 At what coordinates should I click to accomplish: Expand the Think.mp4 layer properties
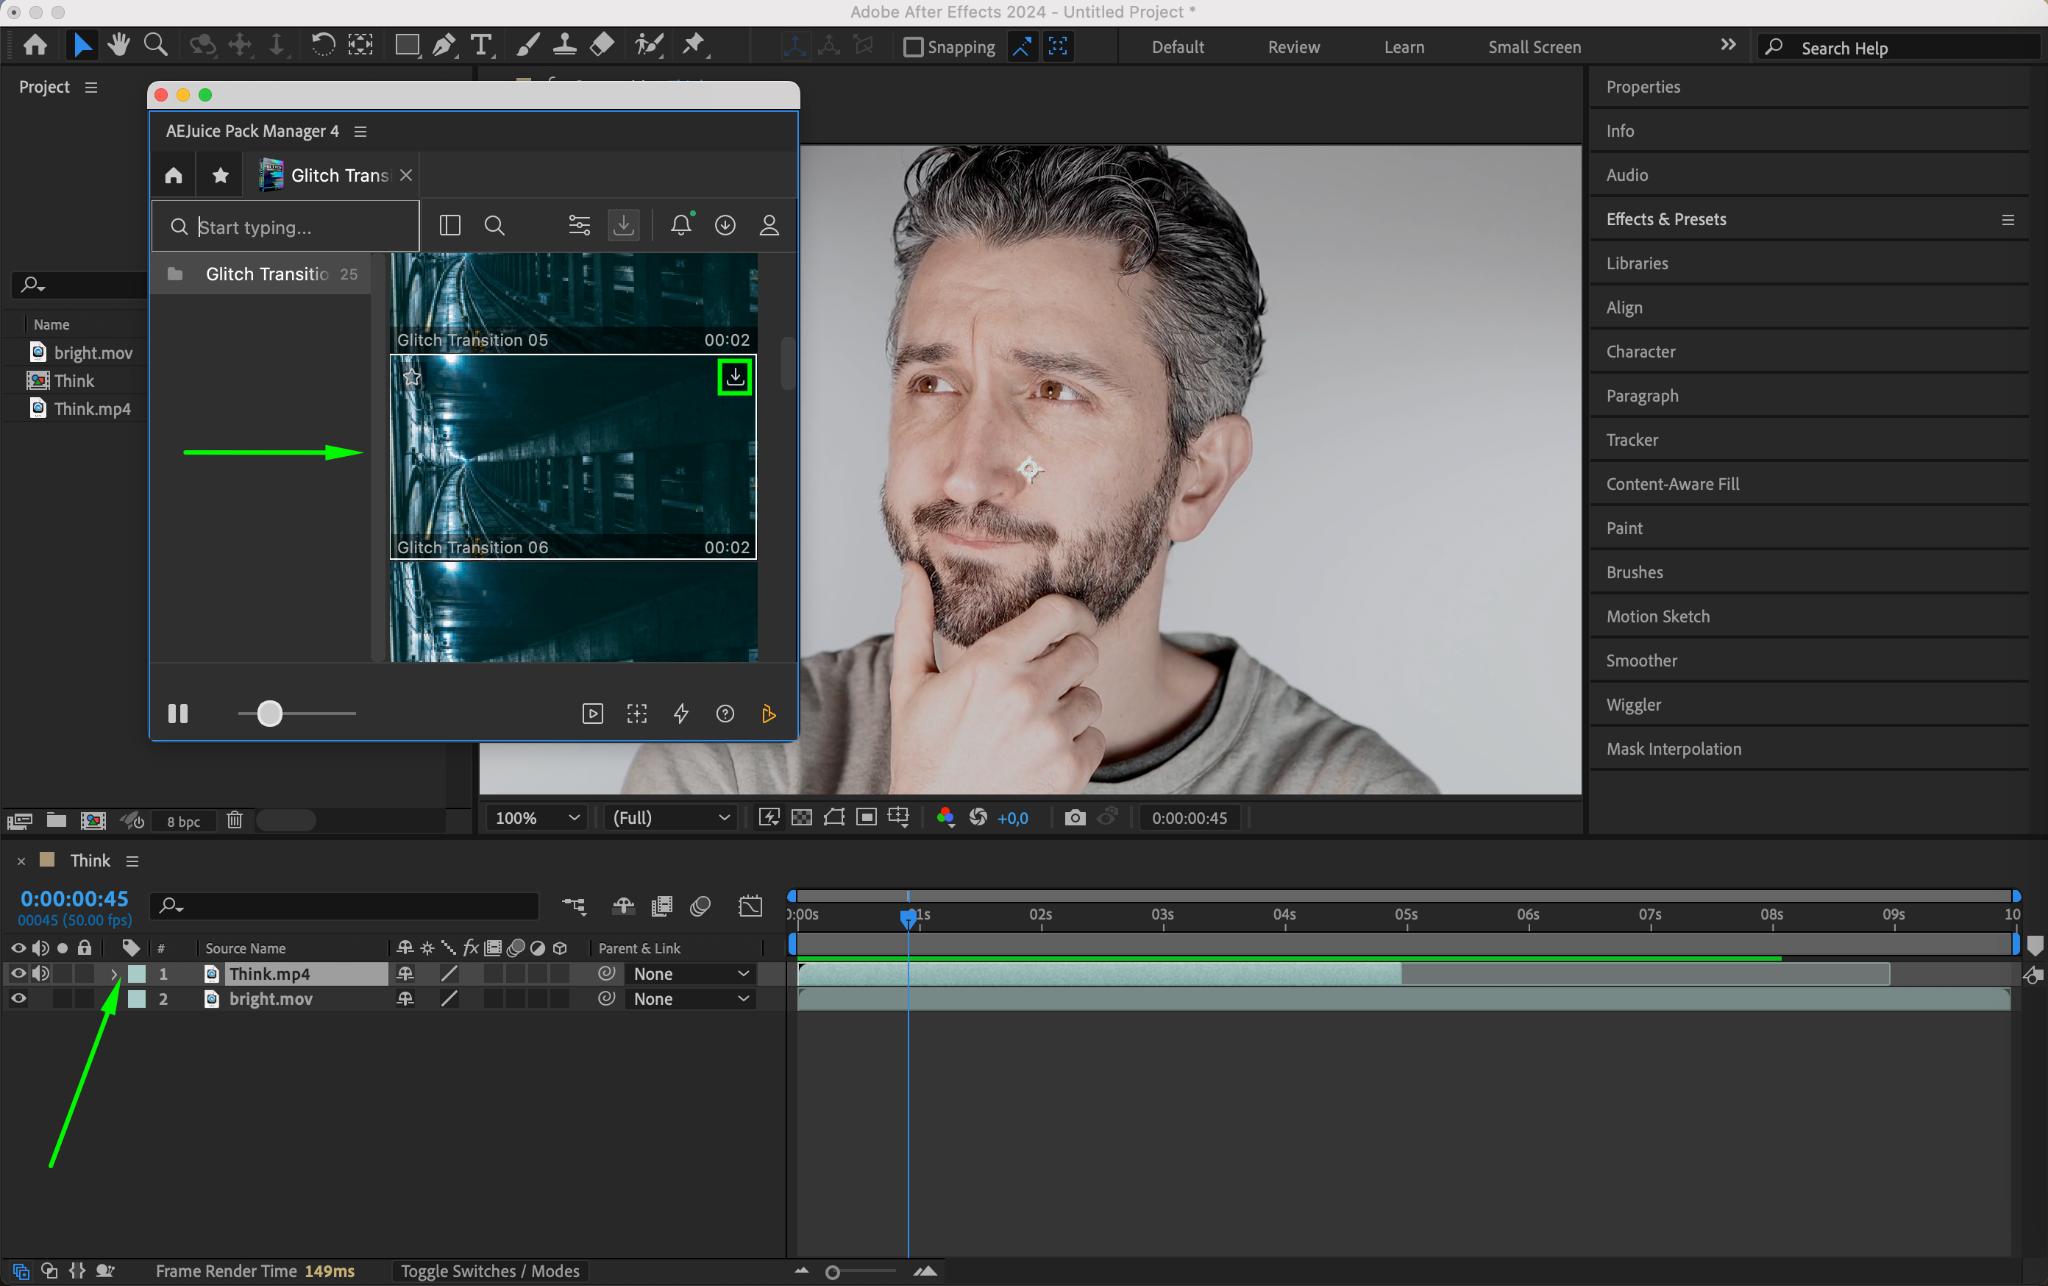coord(114,974)
